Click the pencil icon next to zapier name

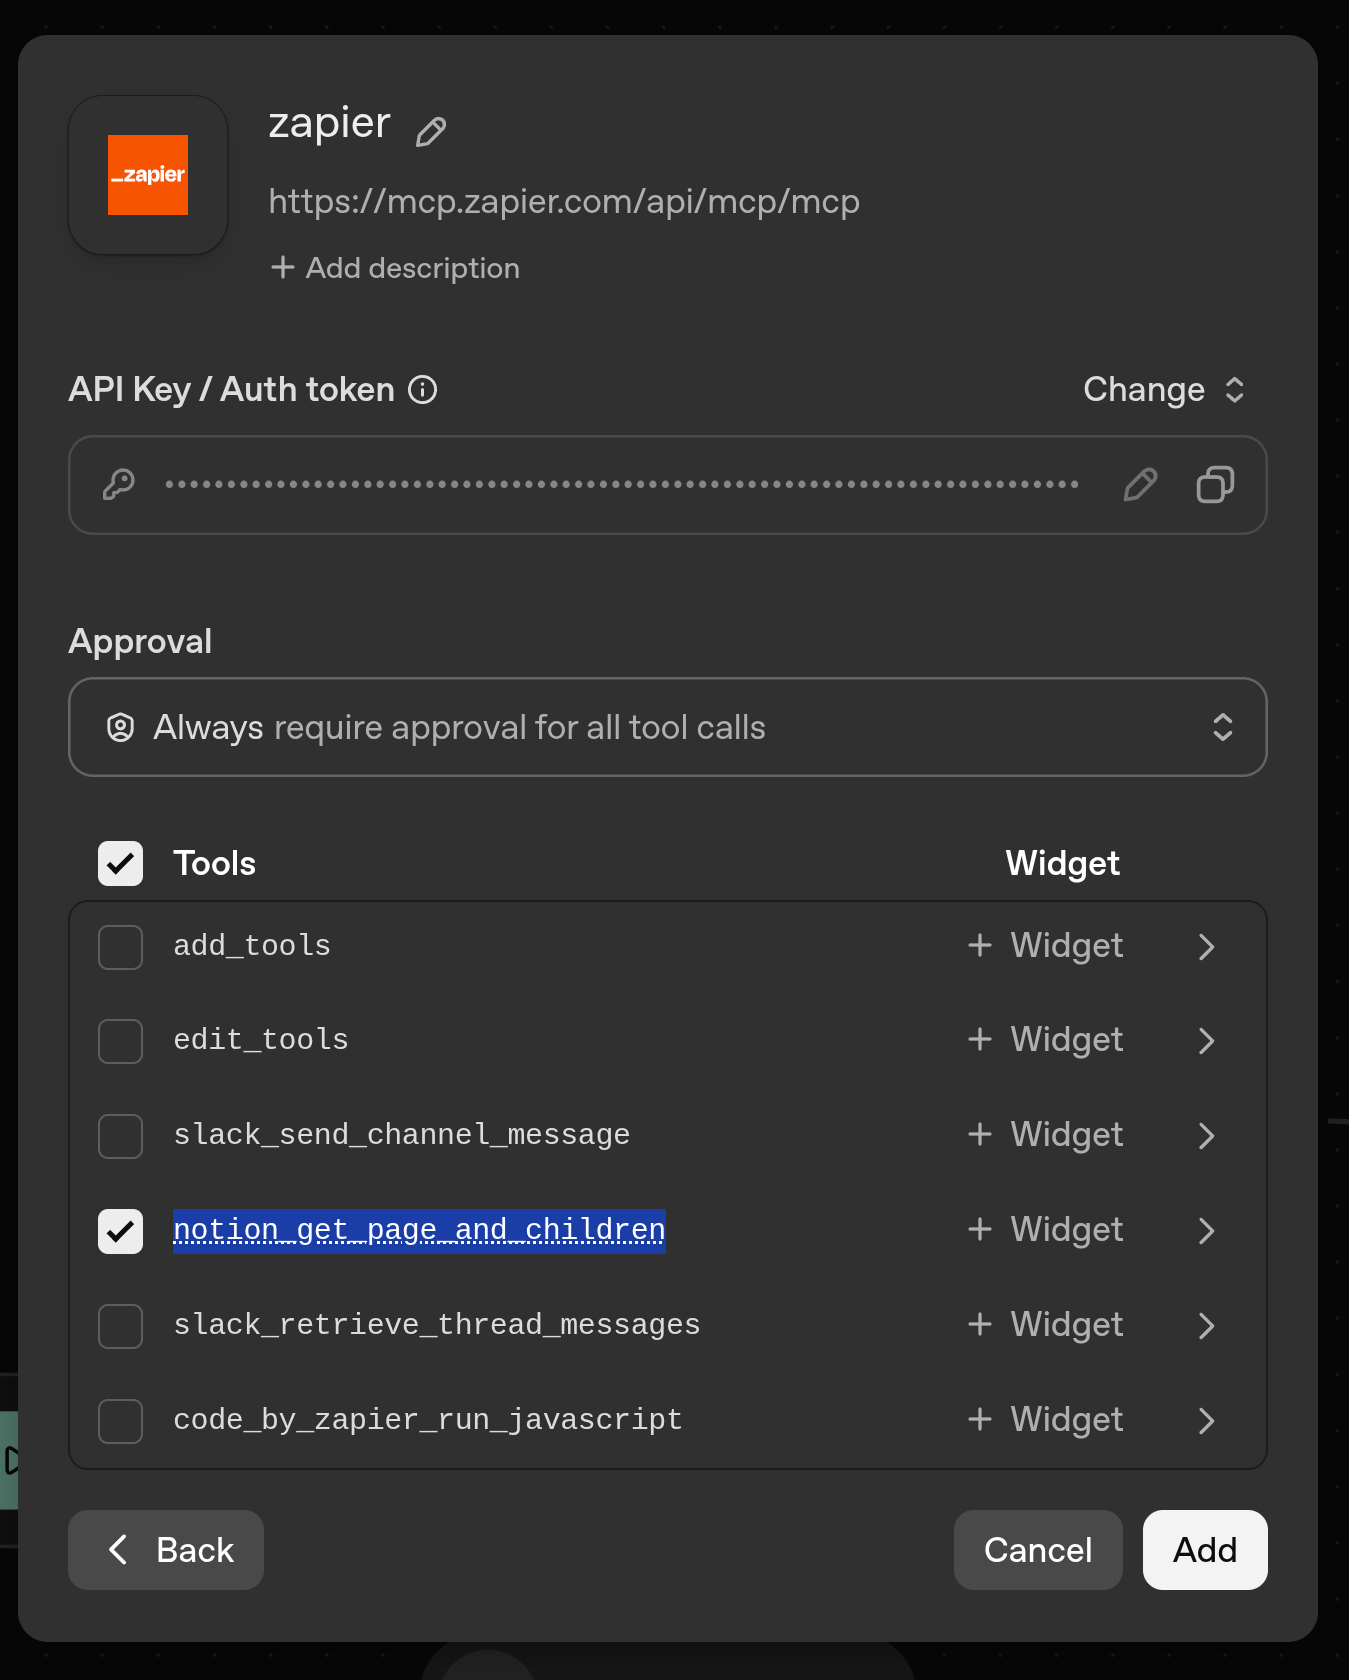coord(431,131)
